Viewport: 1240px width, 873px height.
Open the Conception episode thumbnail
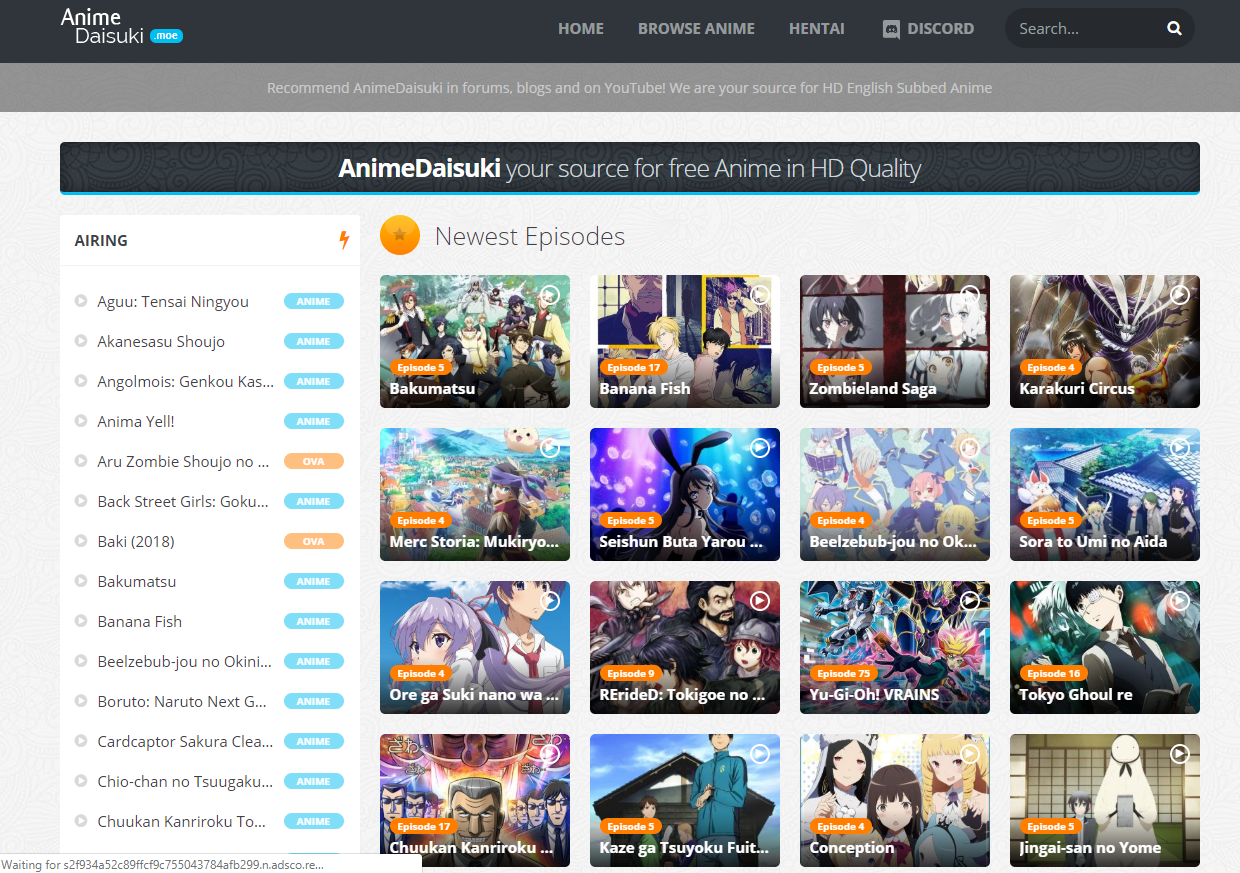point(895,800)
